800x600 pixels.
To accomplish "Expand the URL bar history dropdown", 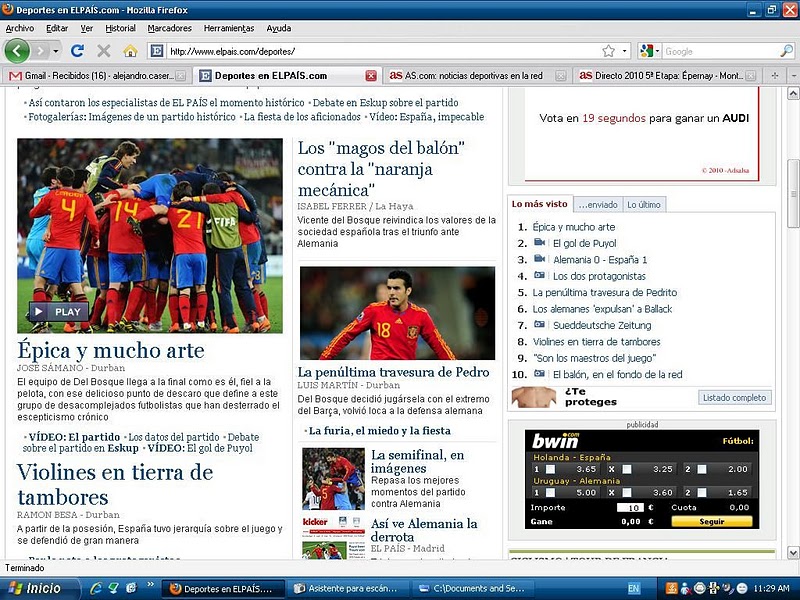I will coord(626,51).
